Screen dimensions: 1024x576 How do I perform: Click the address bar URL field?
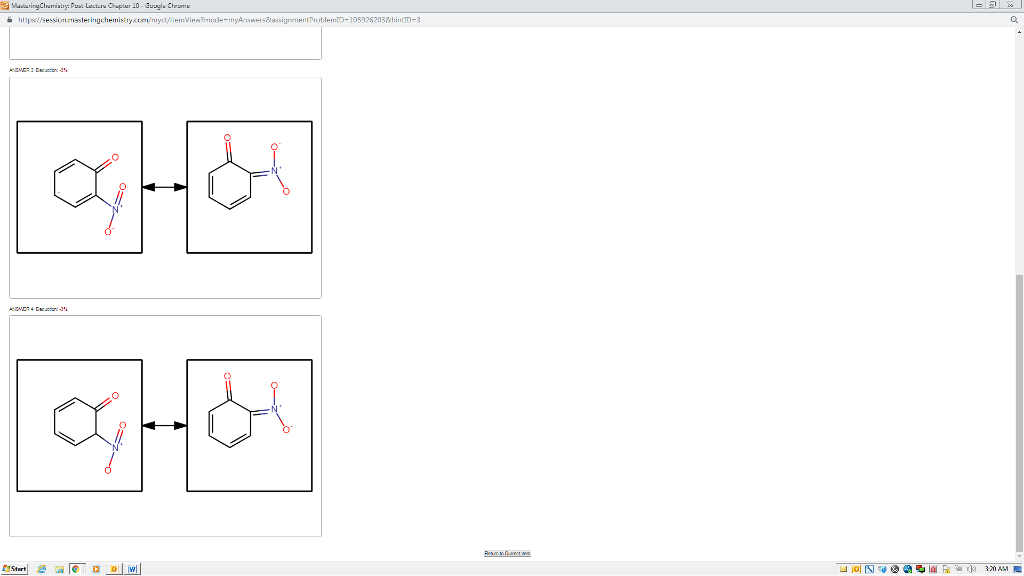200,17
